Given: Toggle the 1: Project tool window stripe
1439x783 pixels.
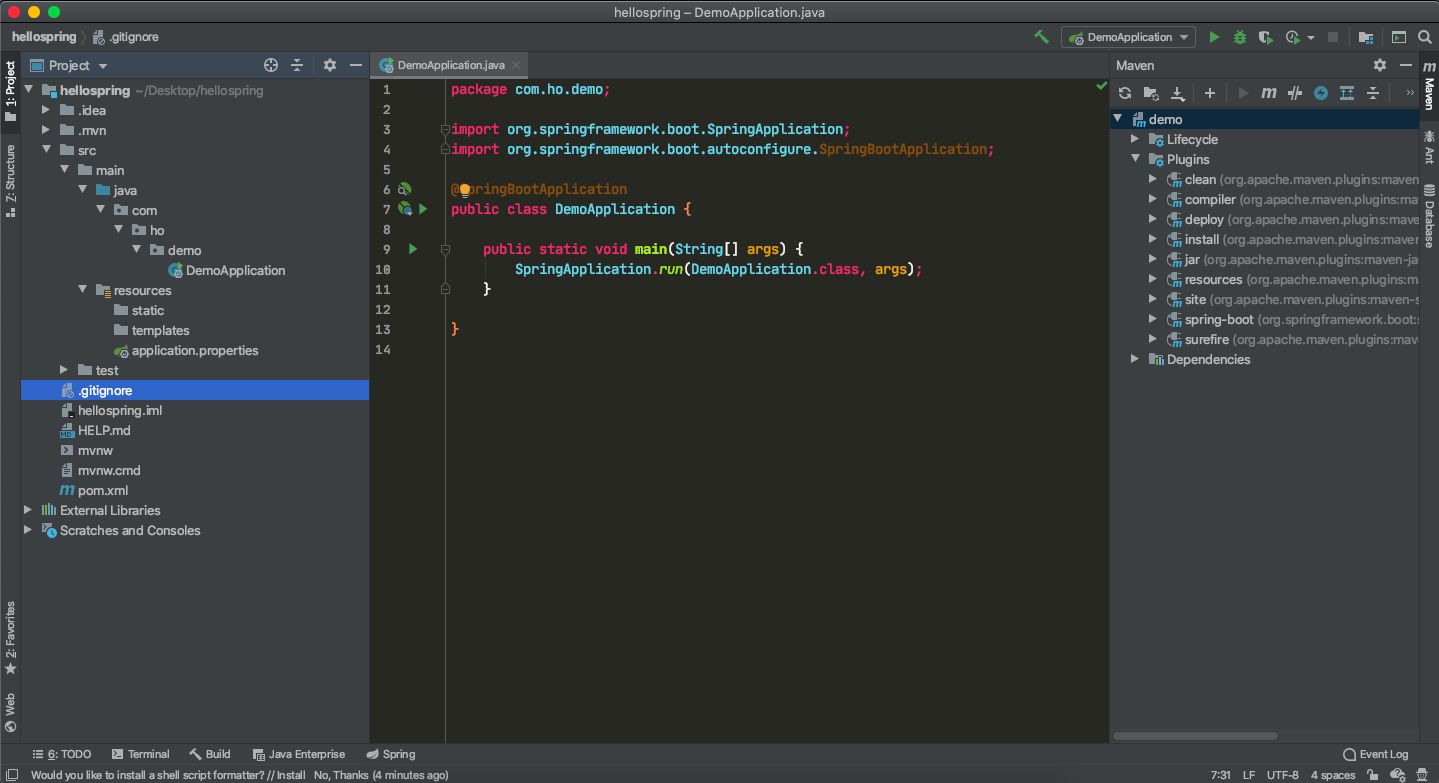Looking at the screenshot, I should click(x=10, y=92).
